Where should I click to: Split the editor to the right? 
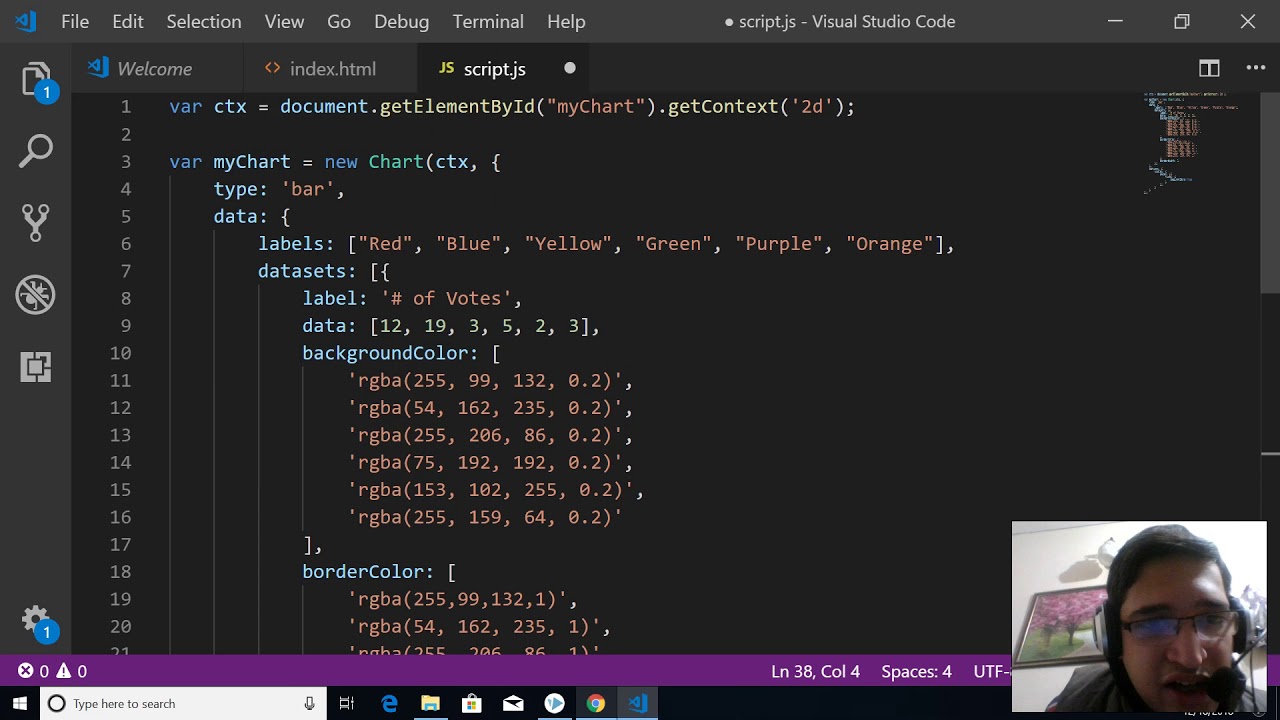click(1209, 68)
